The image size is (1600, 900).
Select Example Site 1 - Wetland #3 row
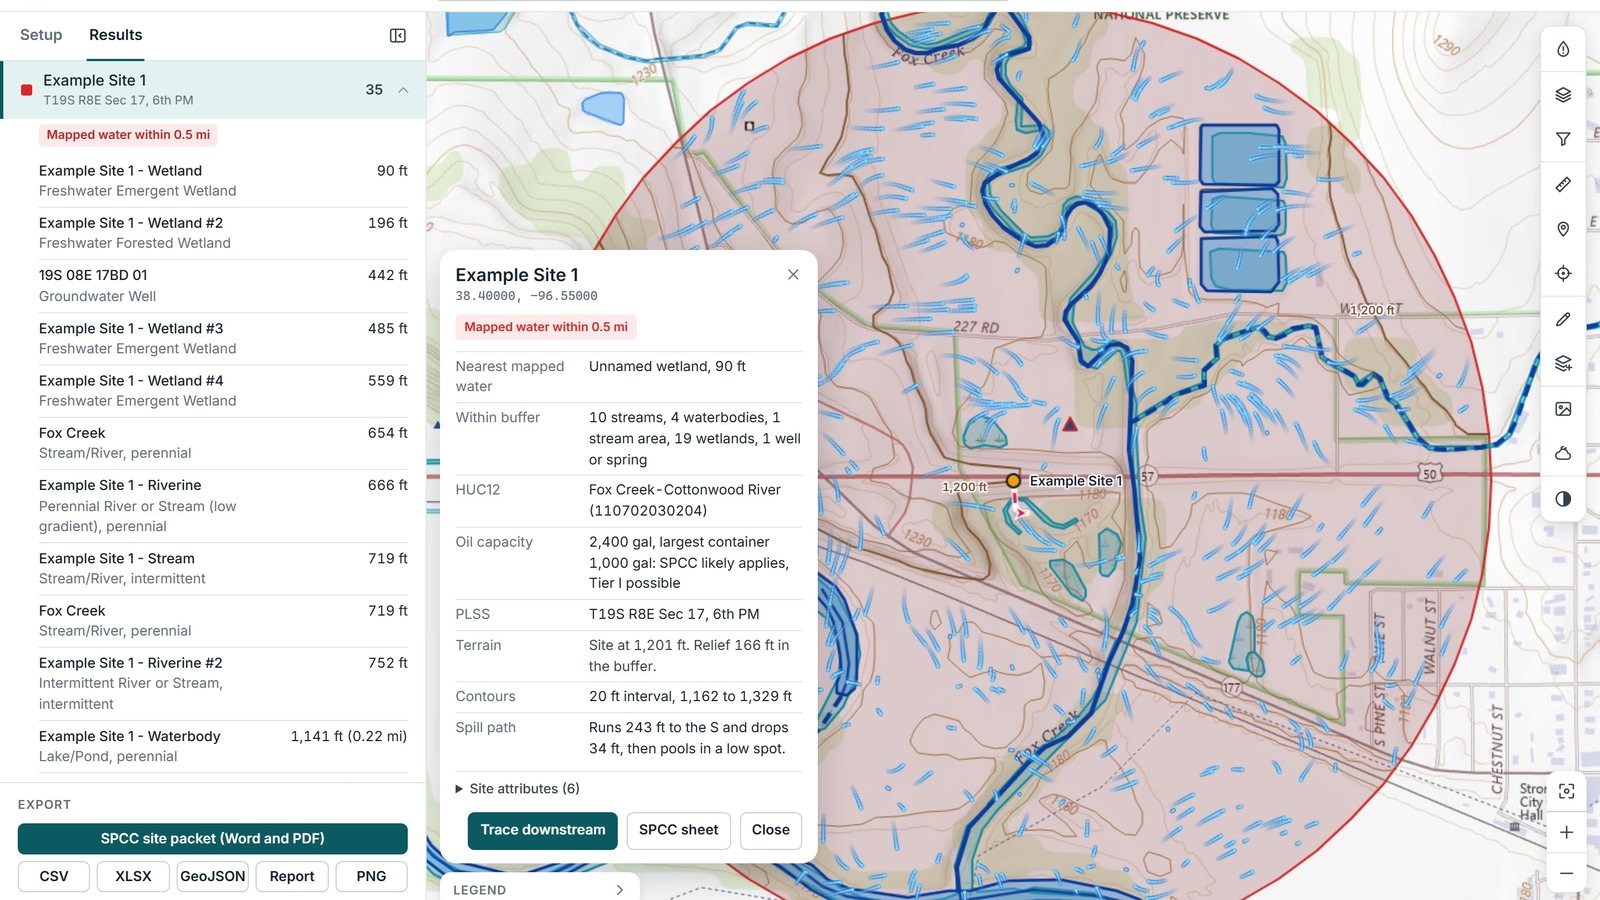[223, 338]
